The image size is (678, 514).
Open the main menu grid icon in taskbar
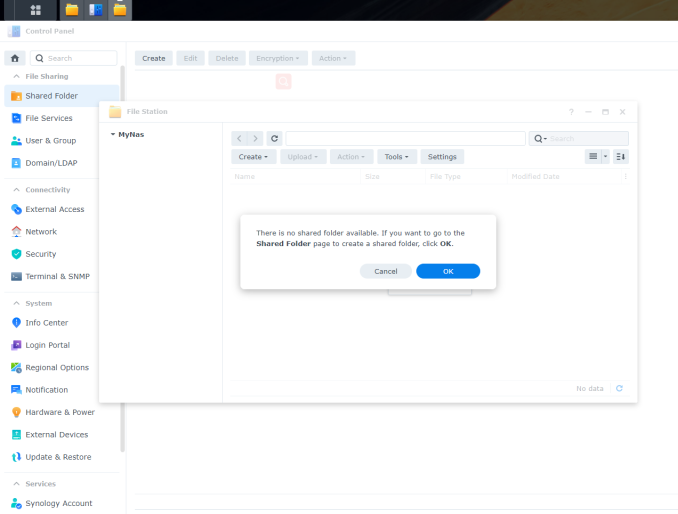(36, 10)
